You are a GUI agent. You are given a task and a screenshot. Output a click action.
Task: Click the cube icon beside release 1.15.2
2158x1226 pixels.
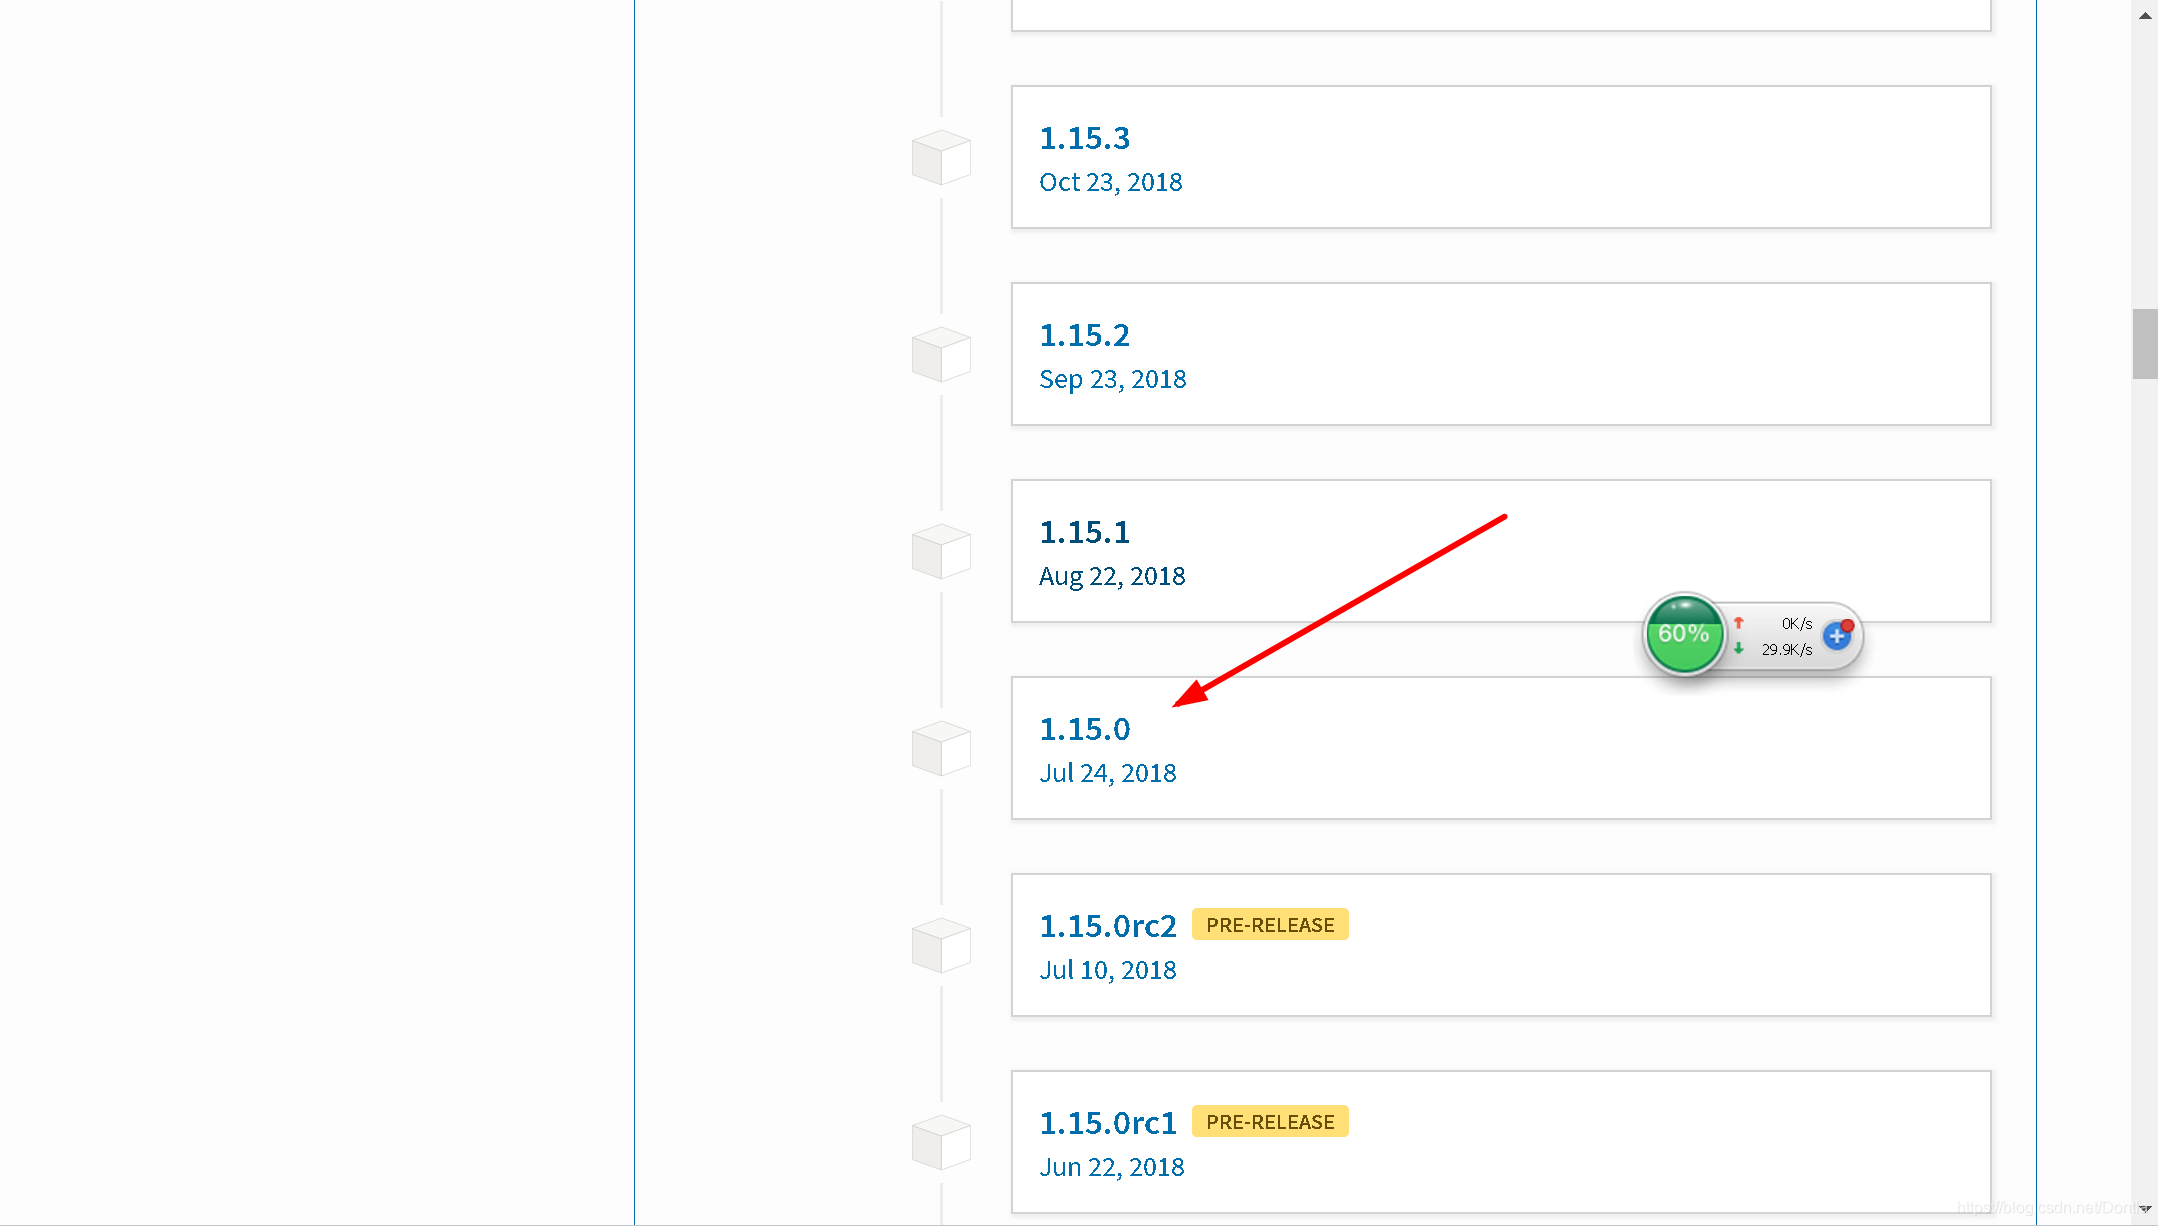[x=941, y=355]
